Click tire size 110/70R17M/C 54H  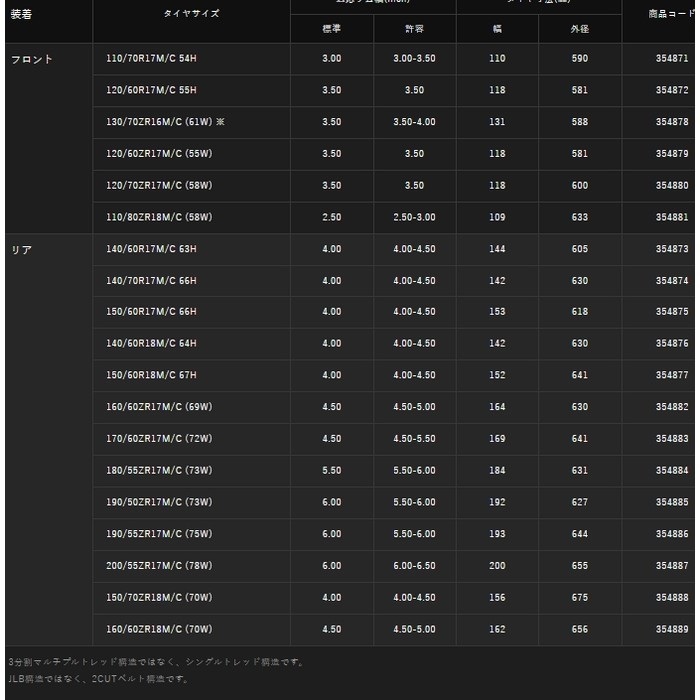pyautogui.click(x=152, y=59)
